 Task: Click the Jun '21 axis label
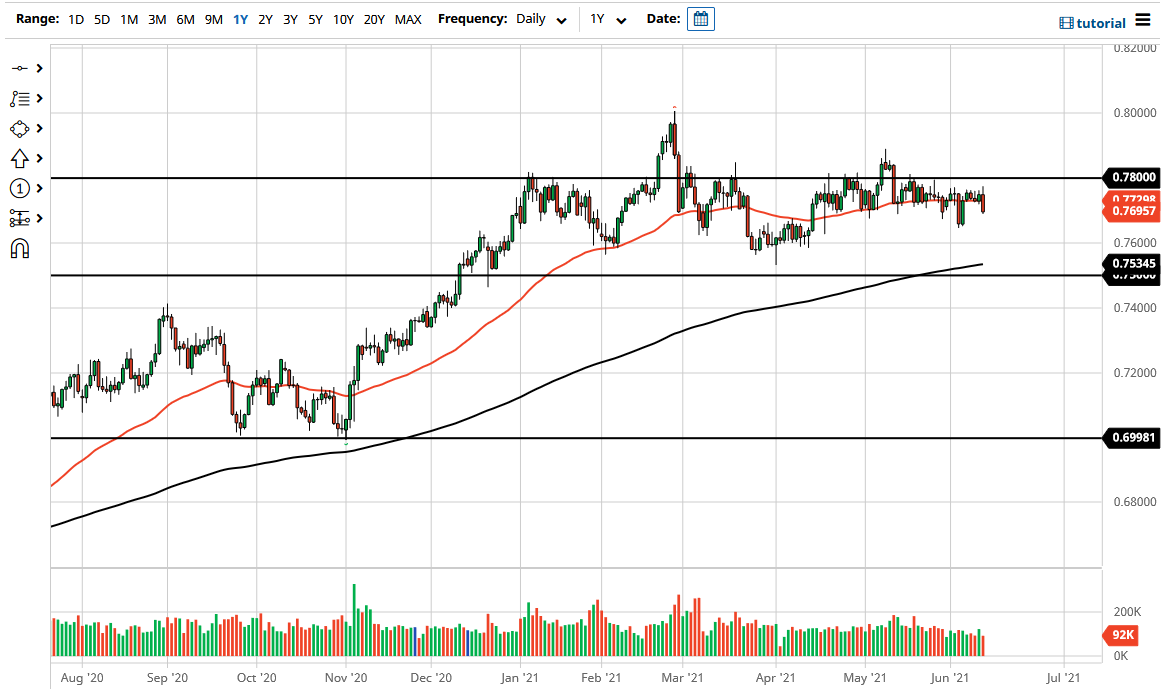click(x=950, y=678)
